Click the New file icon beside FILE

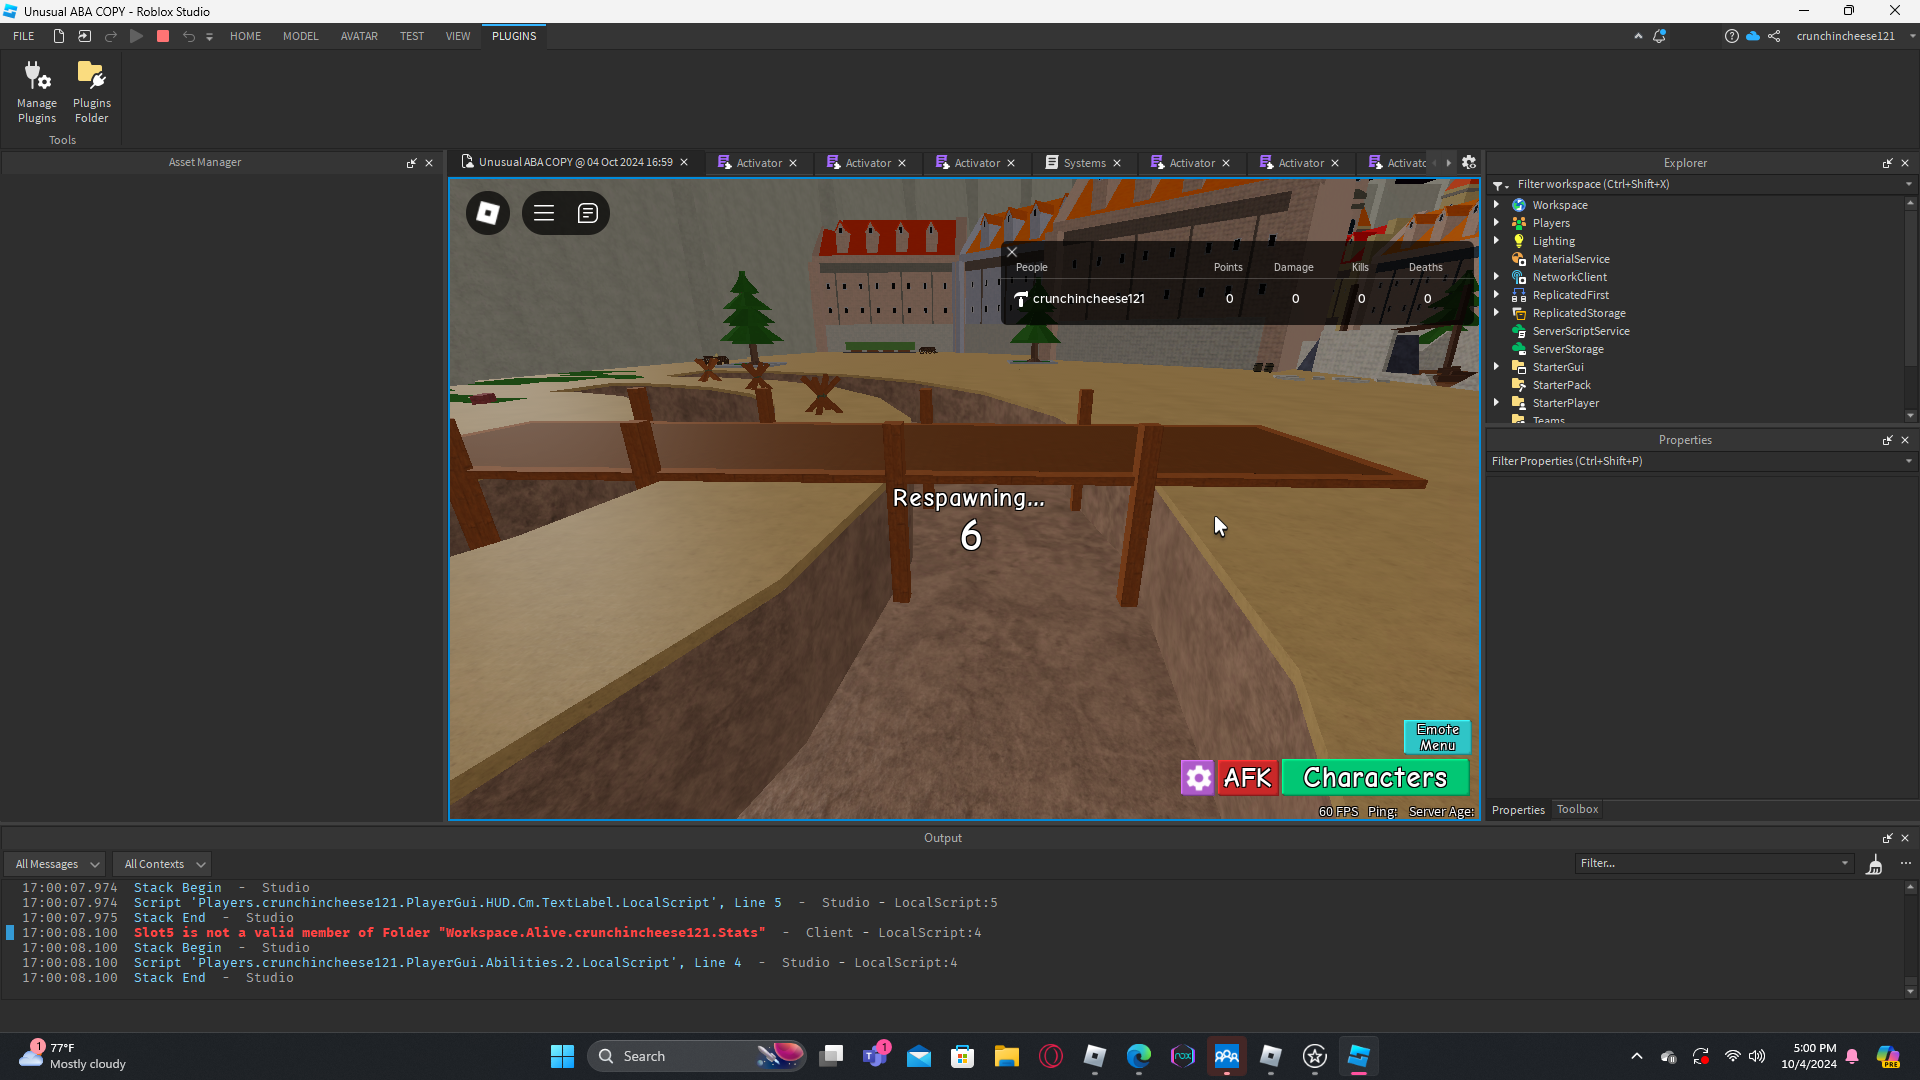tap(59, 36)
